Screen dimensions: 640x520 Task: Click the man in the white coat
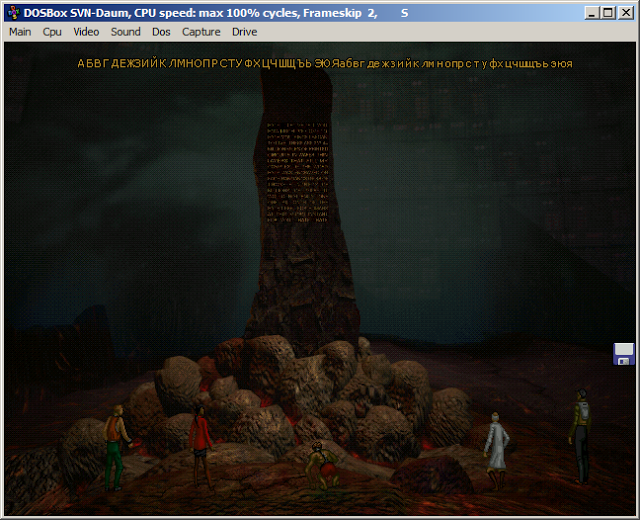click(x=496, y=451)
